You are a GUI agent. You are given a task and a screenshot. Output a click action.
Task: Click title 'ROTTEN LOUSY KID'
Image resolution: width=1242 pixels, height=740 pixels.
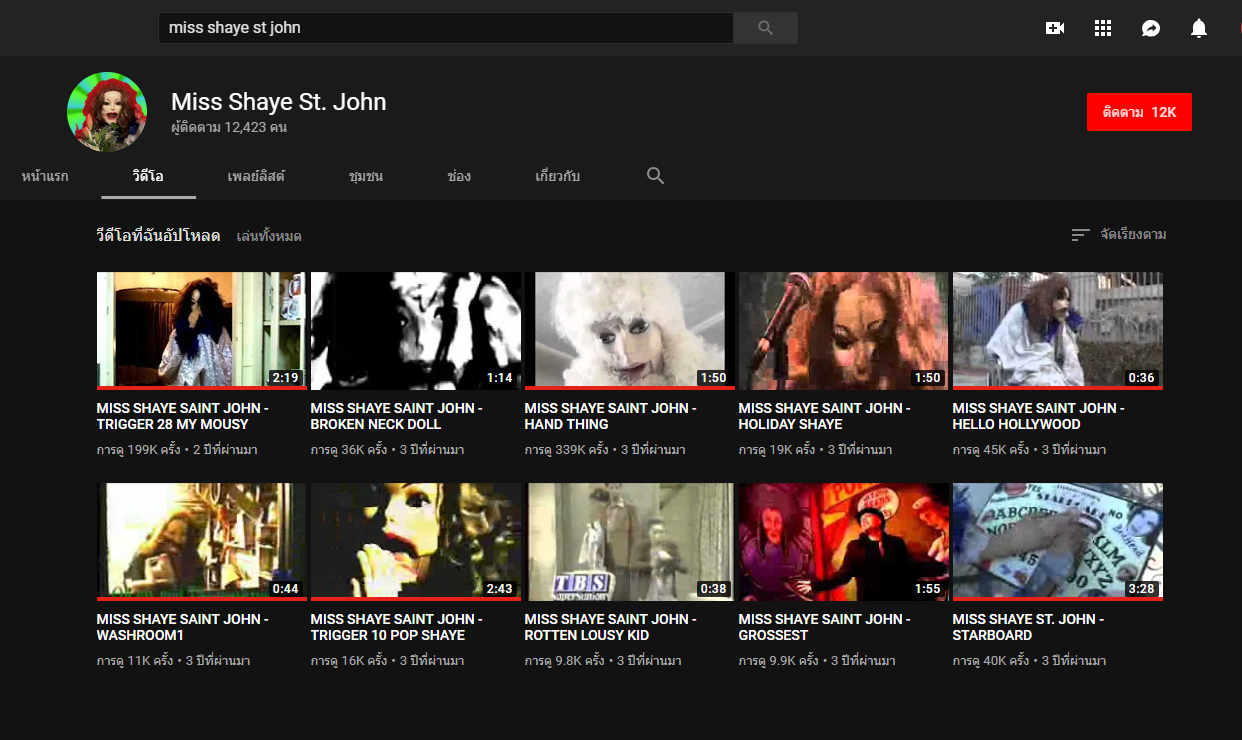(x=587, y=635)
